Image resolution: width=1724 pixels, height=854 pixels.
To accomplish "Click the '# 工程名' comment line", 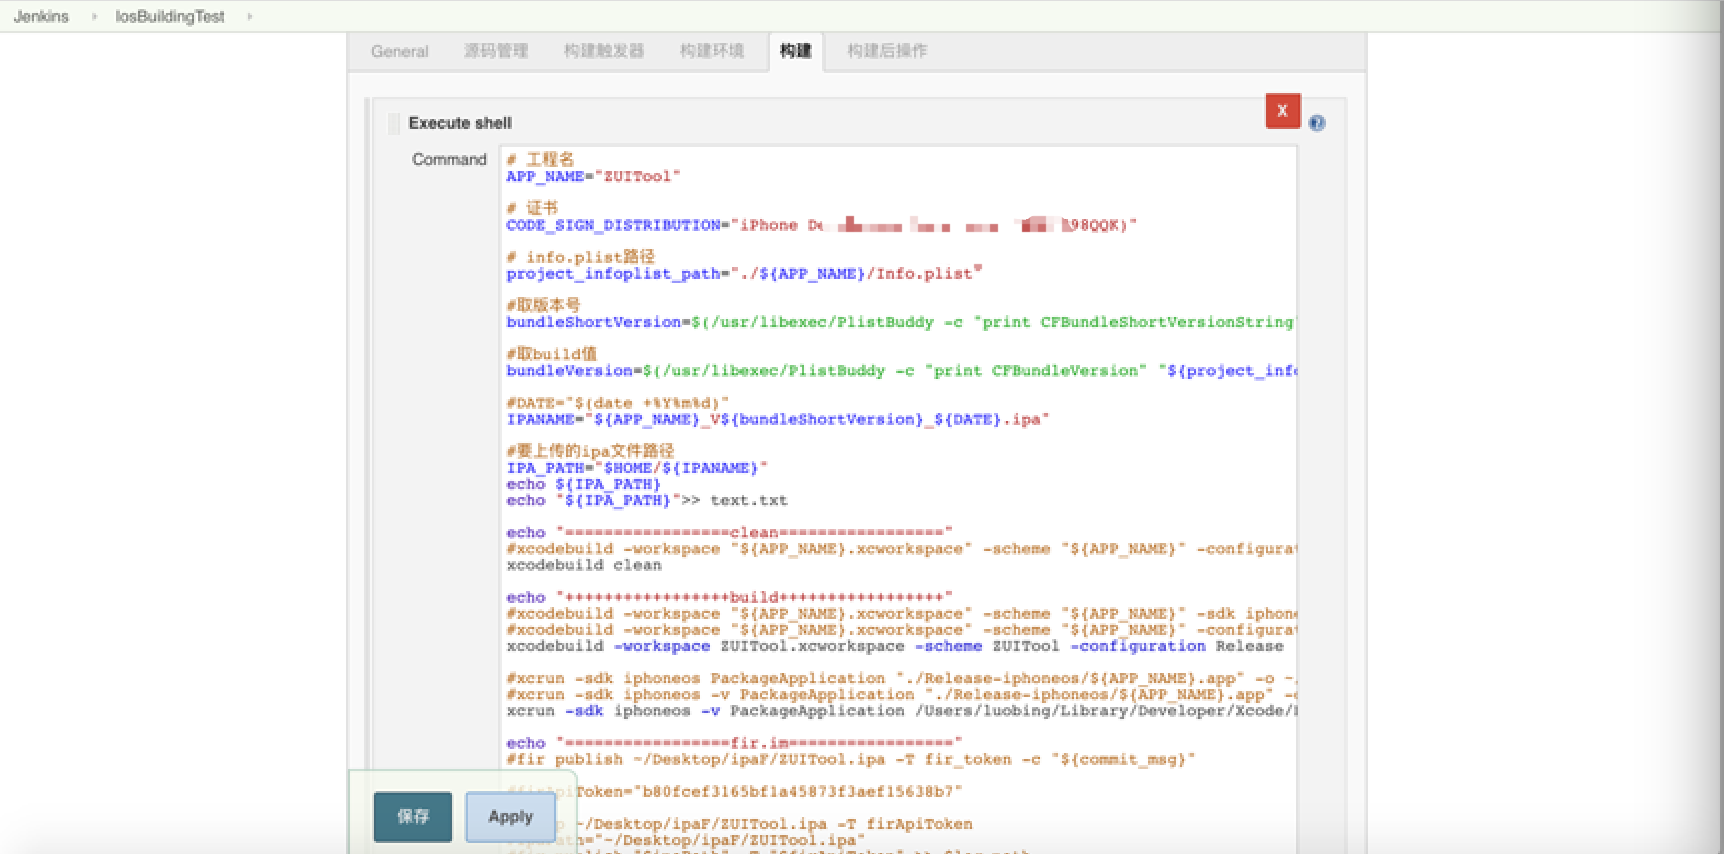I will (x=540, y=159).
